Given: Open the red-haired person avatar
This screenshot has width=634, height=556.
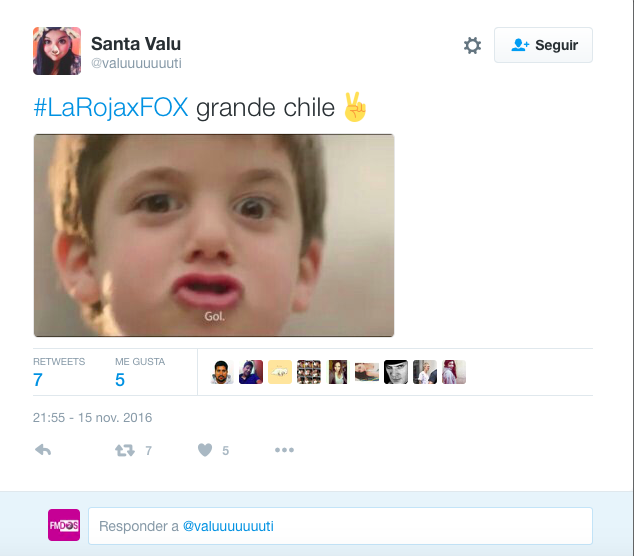Looking at the screenshot, I should [454, 372].
